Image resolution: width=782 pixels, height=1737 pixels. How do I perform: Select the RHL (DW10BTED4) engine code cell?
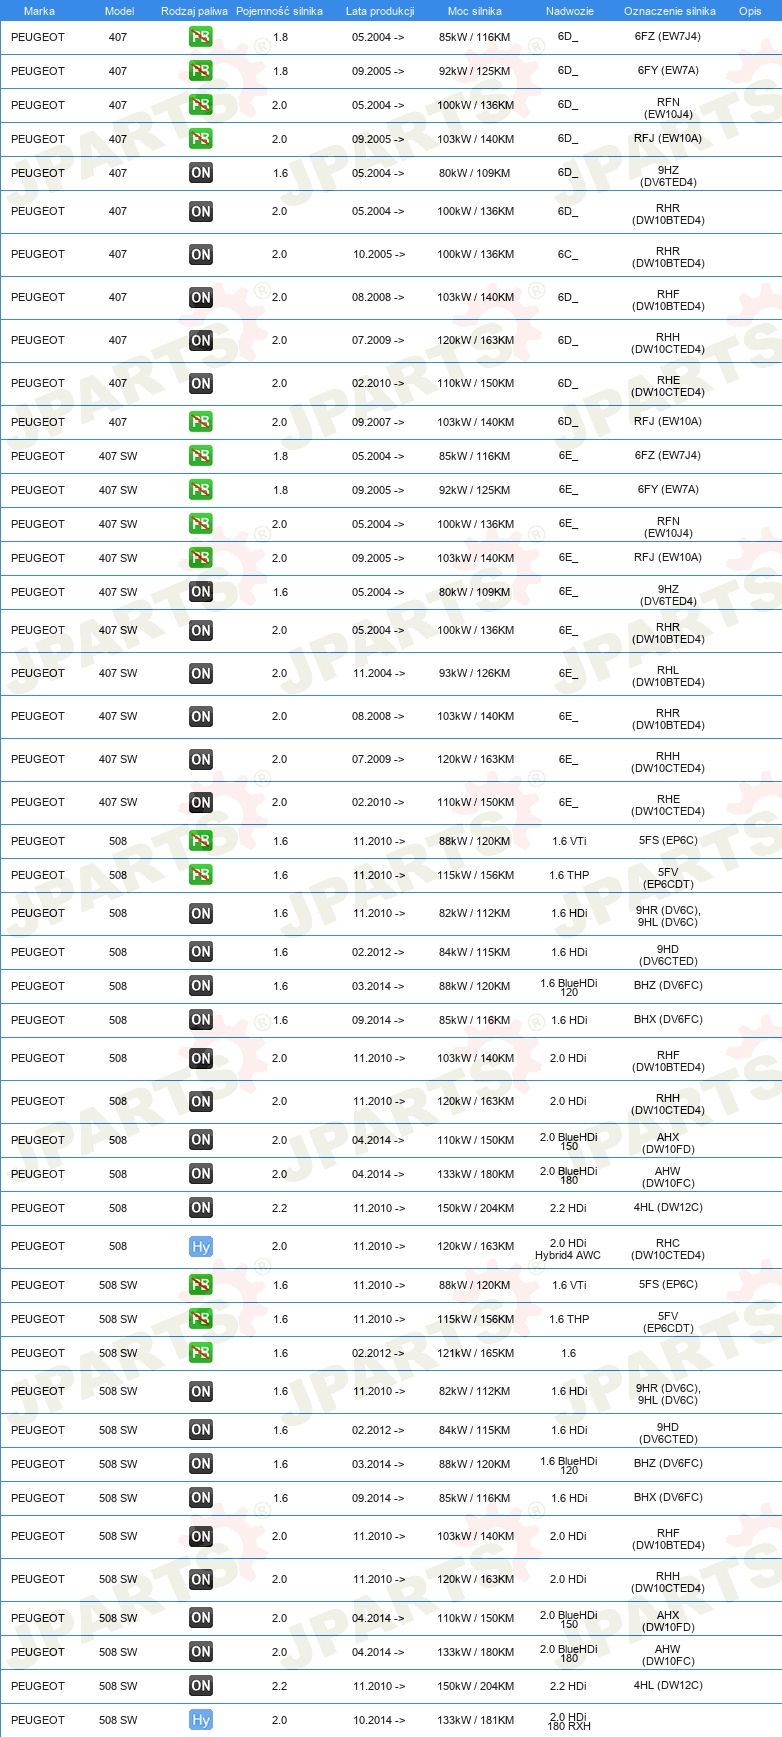668,676
